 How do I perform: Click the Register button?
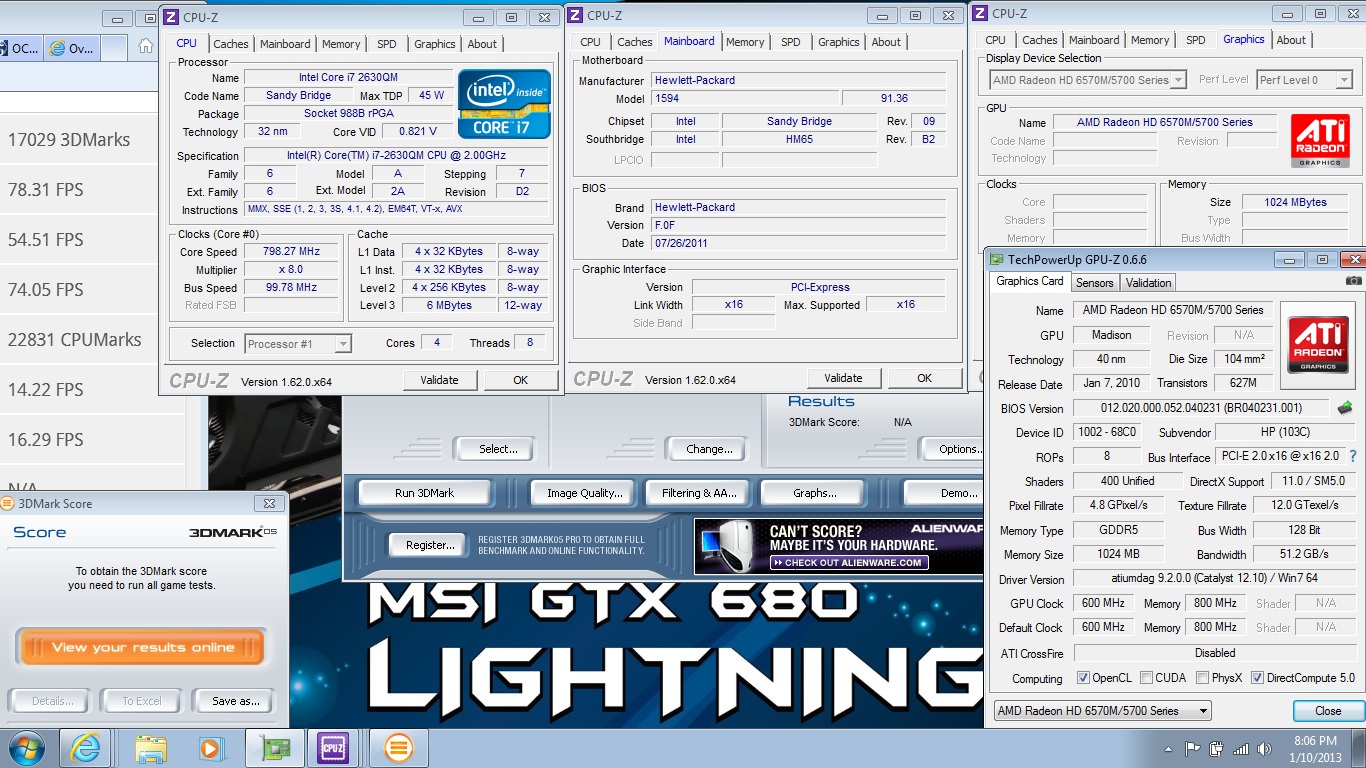pyautogui.click(x=430, y=545)
